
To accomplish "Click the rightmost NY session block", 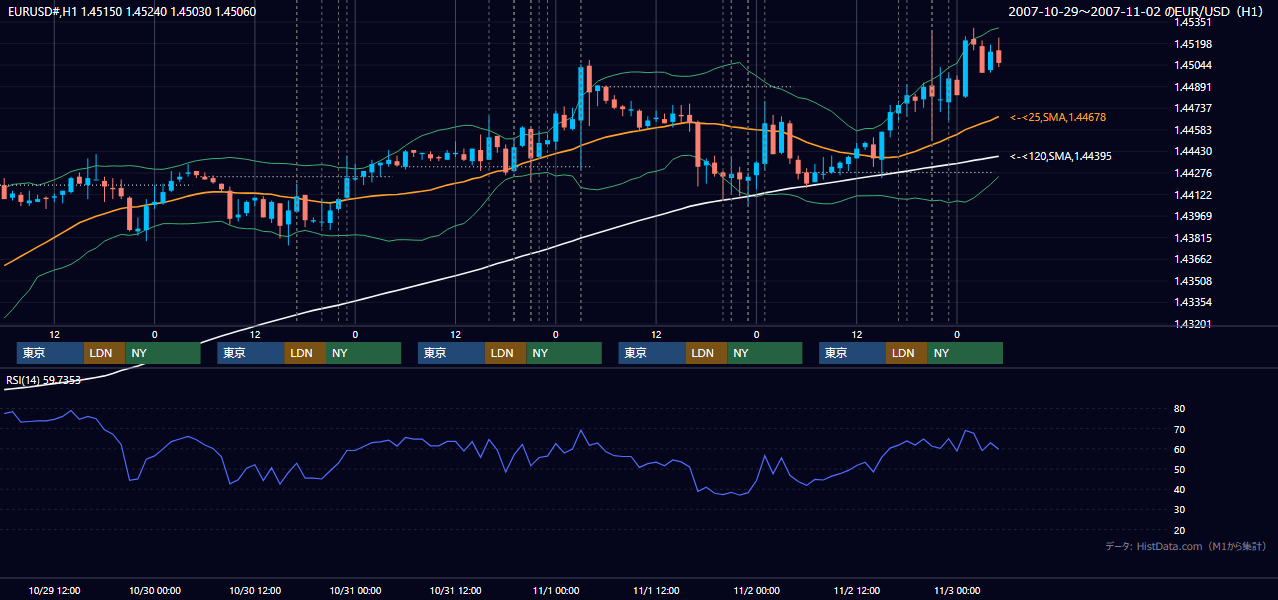I will [x=964, y=353].
